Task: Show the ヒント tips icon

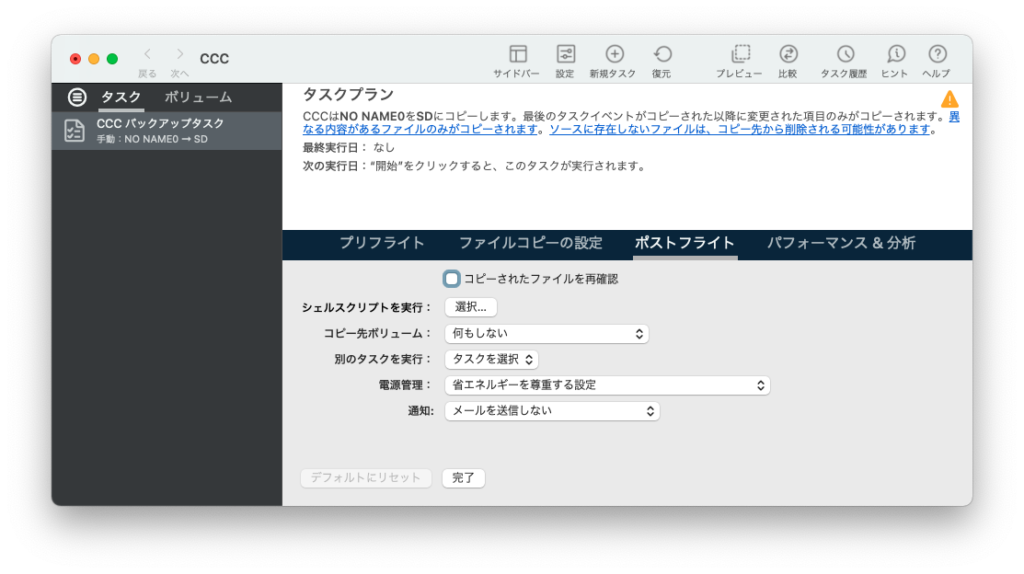Action: [895, 54]
